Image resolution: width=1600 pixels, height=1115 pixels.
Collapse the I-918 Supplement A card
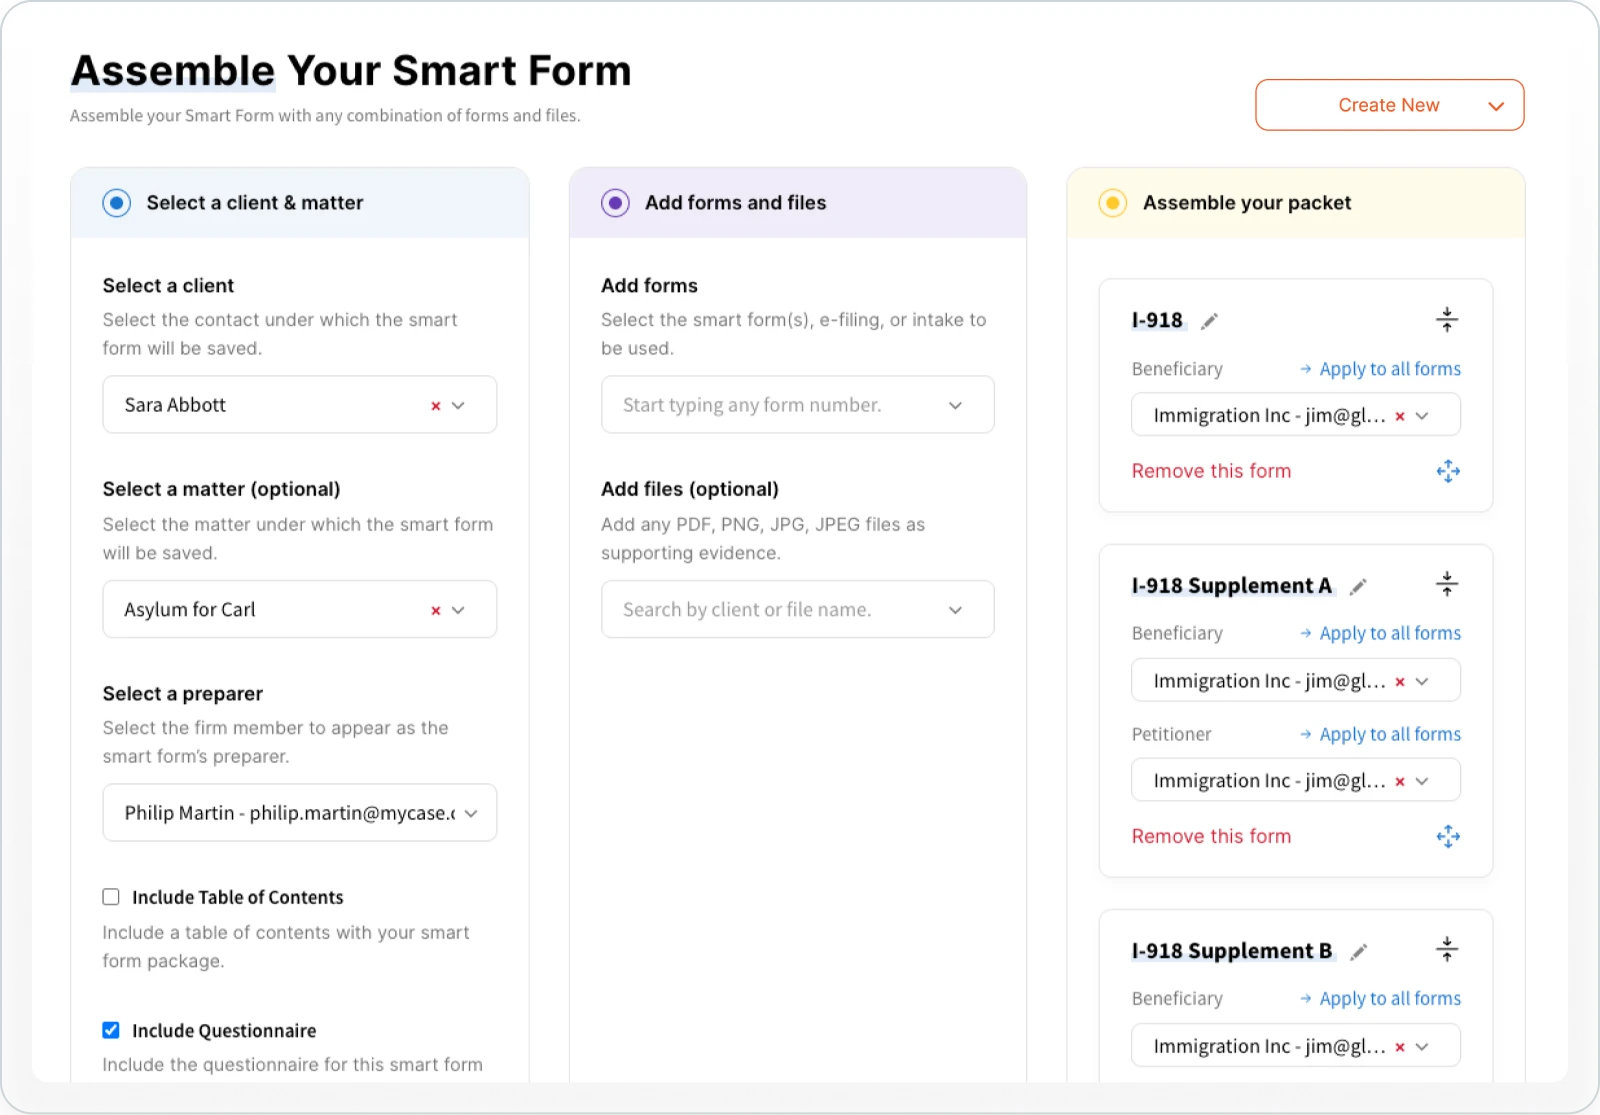[x=1446, y=584]
